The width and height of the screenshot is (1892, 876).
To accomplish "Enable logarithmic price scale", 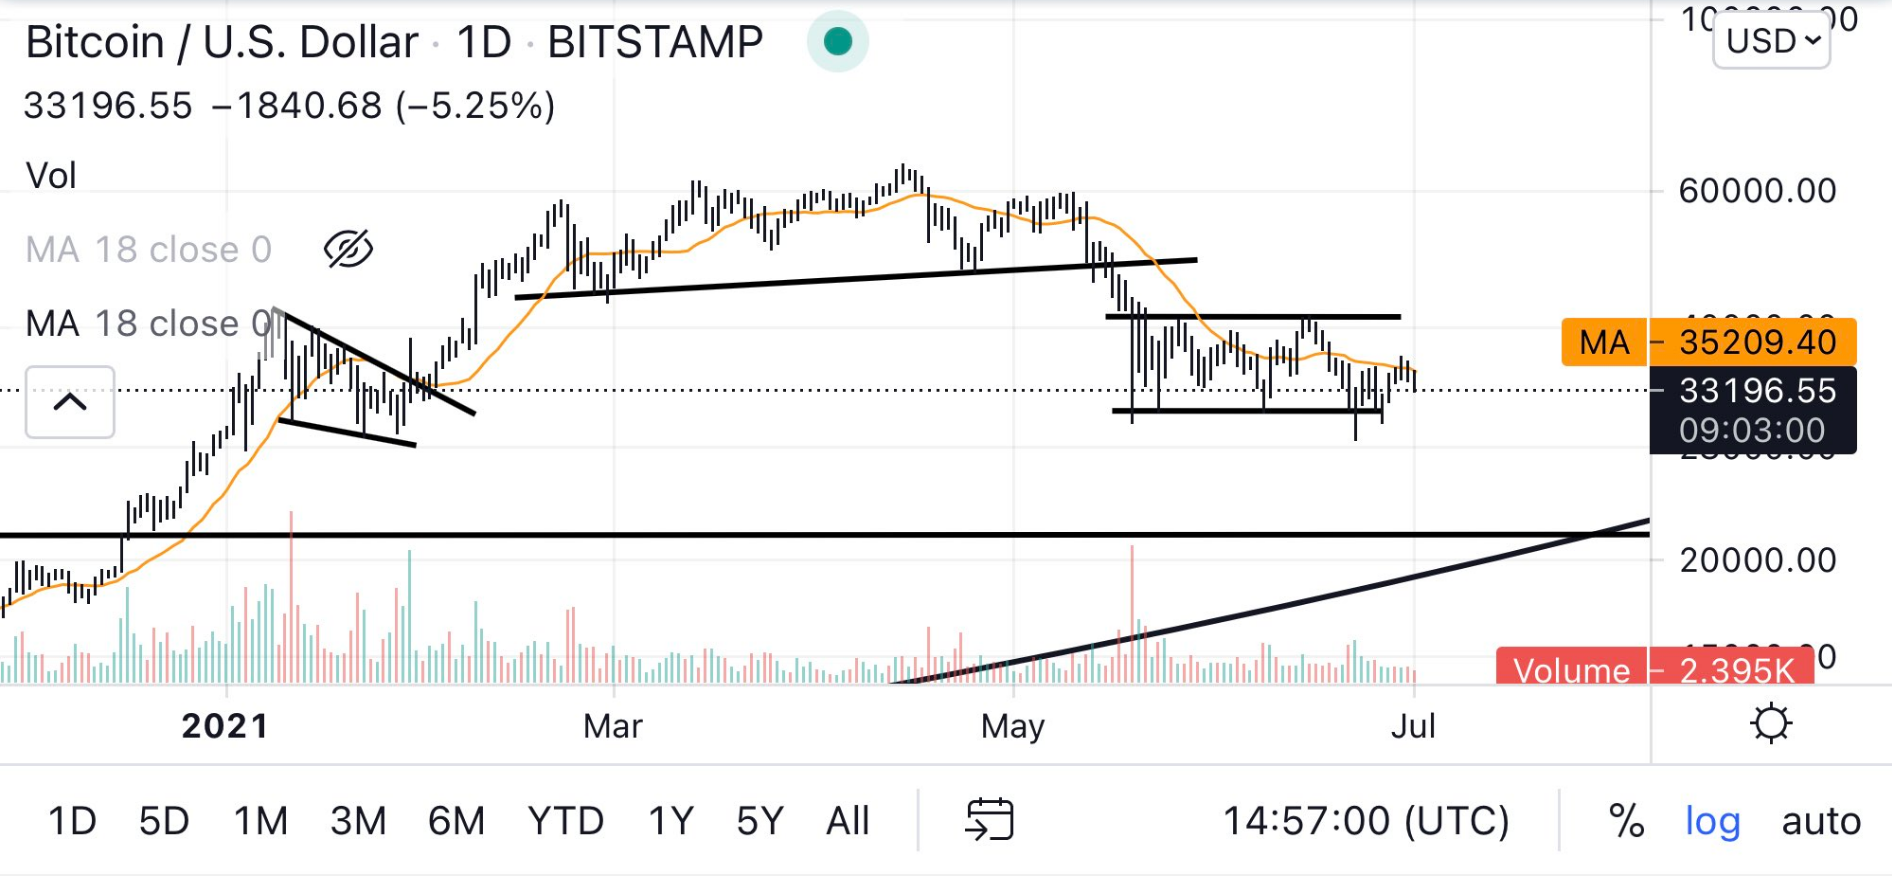I will click(1713, 822).
